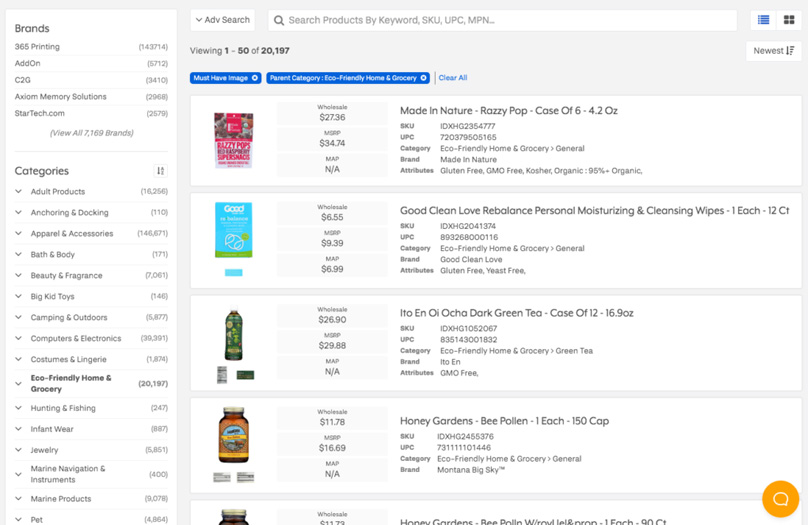Remove the Parent Category filter chip

tap(424, 78)
